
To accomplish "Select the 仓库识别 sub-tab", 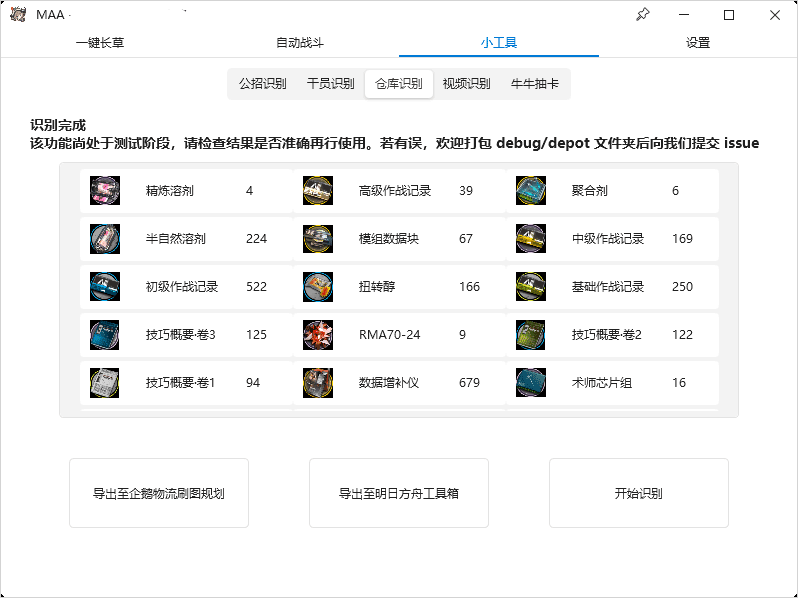I will tap(399, 83).
